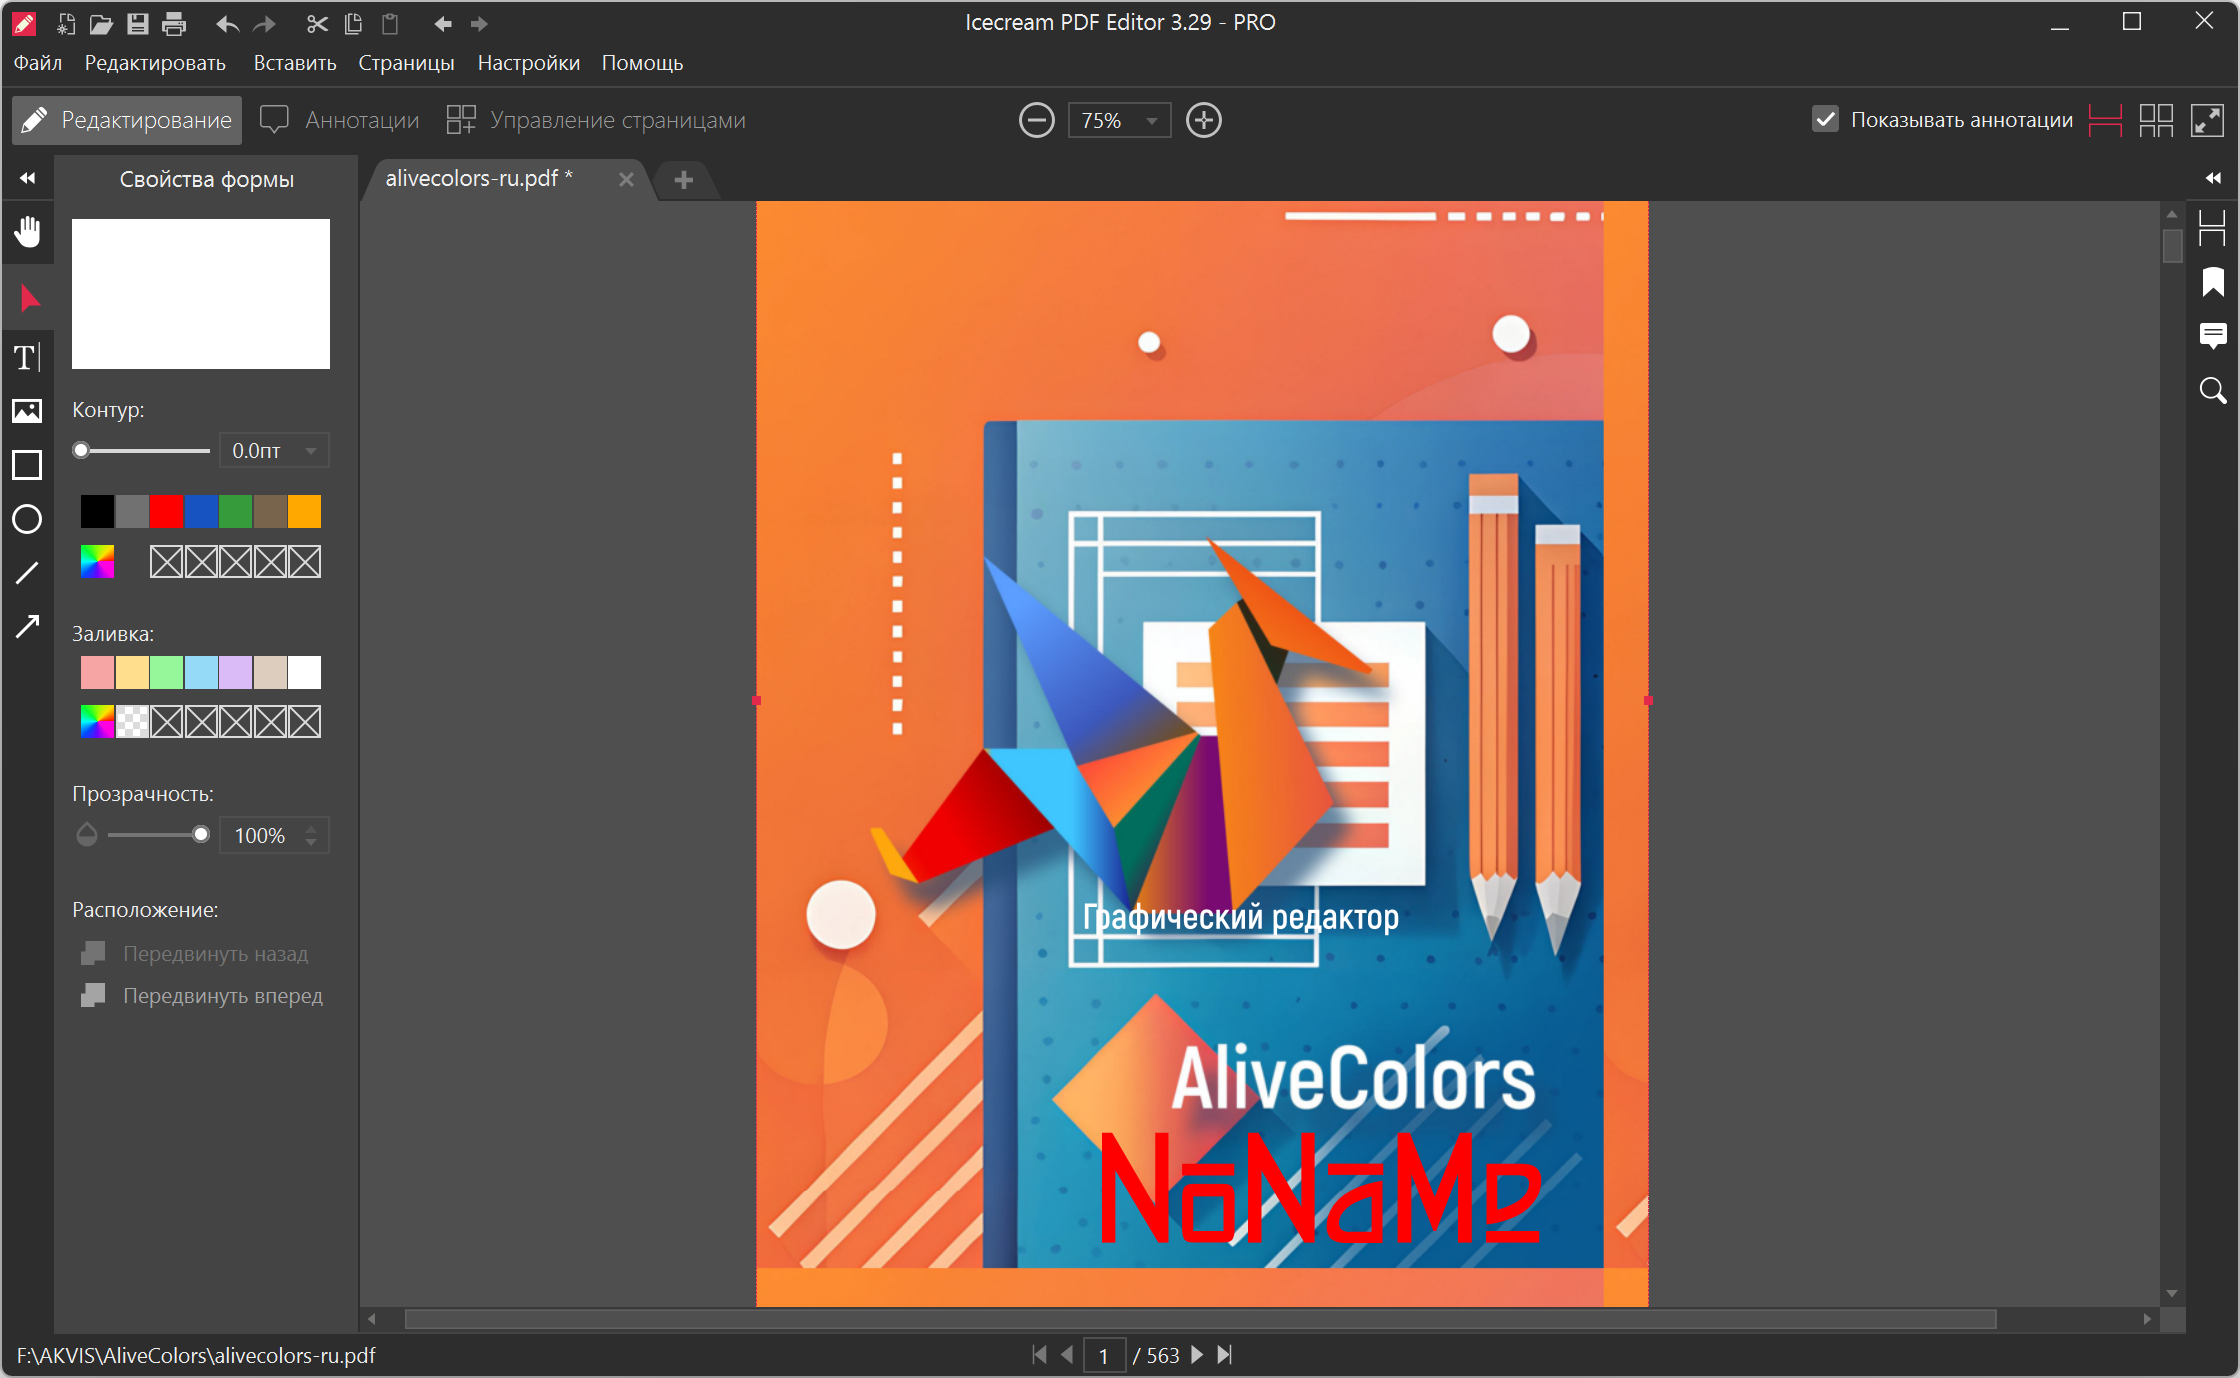Image resolution: width=2240 pixels, height=1378 pixels.
Task: Switch to Аннотации mode
Action: pyautogui.click(x=340, y=120)
